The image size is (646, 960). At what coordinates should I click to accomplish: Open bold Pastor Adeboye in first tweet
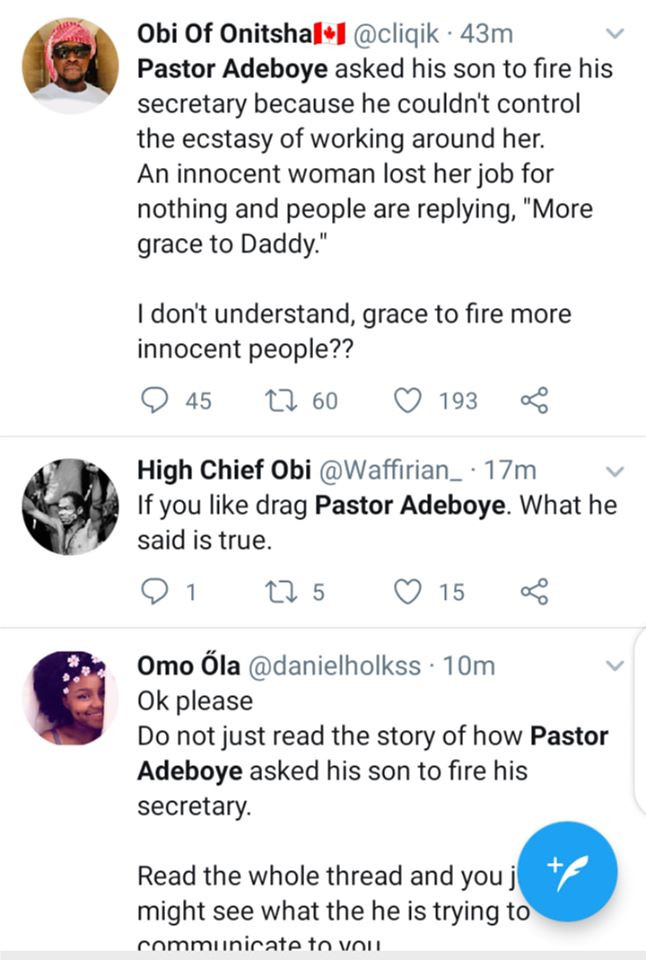pos(233,69)
